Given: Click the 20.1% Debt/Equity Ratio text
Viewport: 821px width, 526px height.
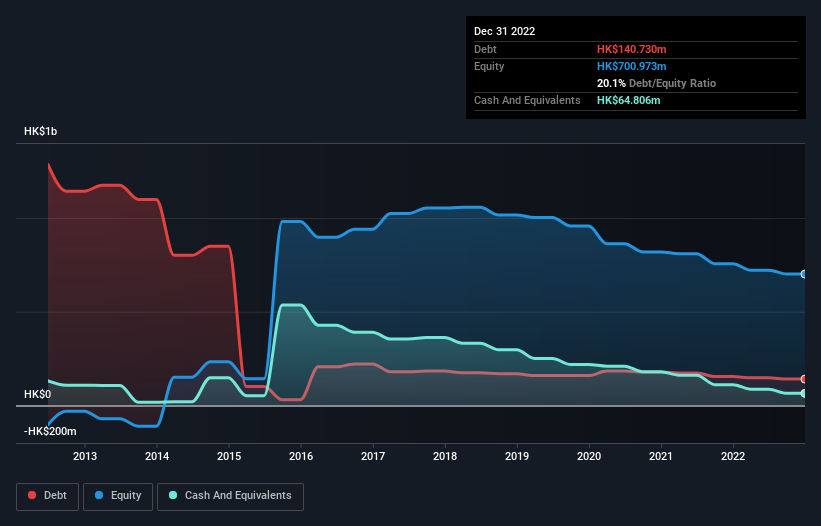Looking at the screenshot, I should (656, 83).
